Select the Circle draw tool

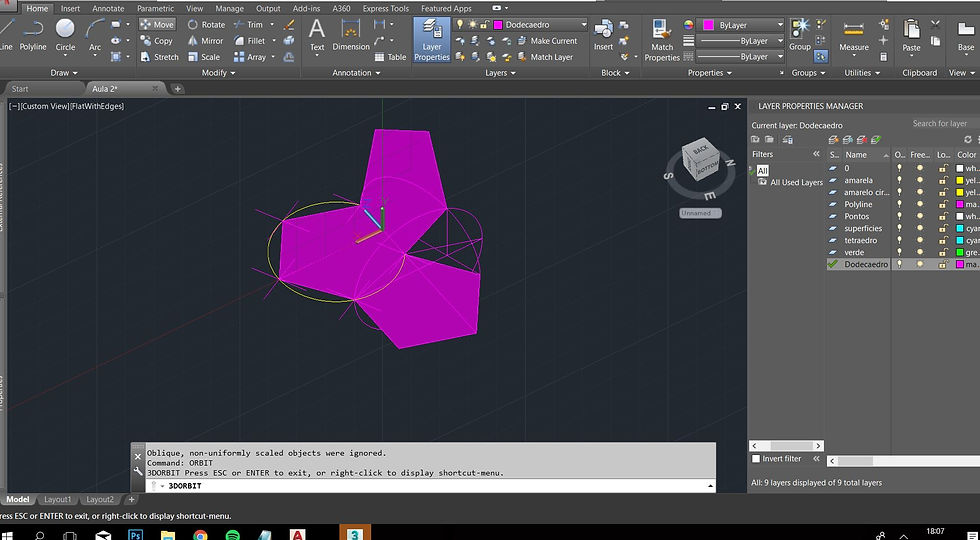[65, 35]
